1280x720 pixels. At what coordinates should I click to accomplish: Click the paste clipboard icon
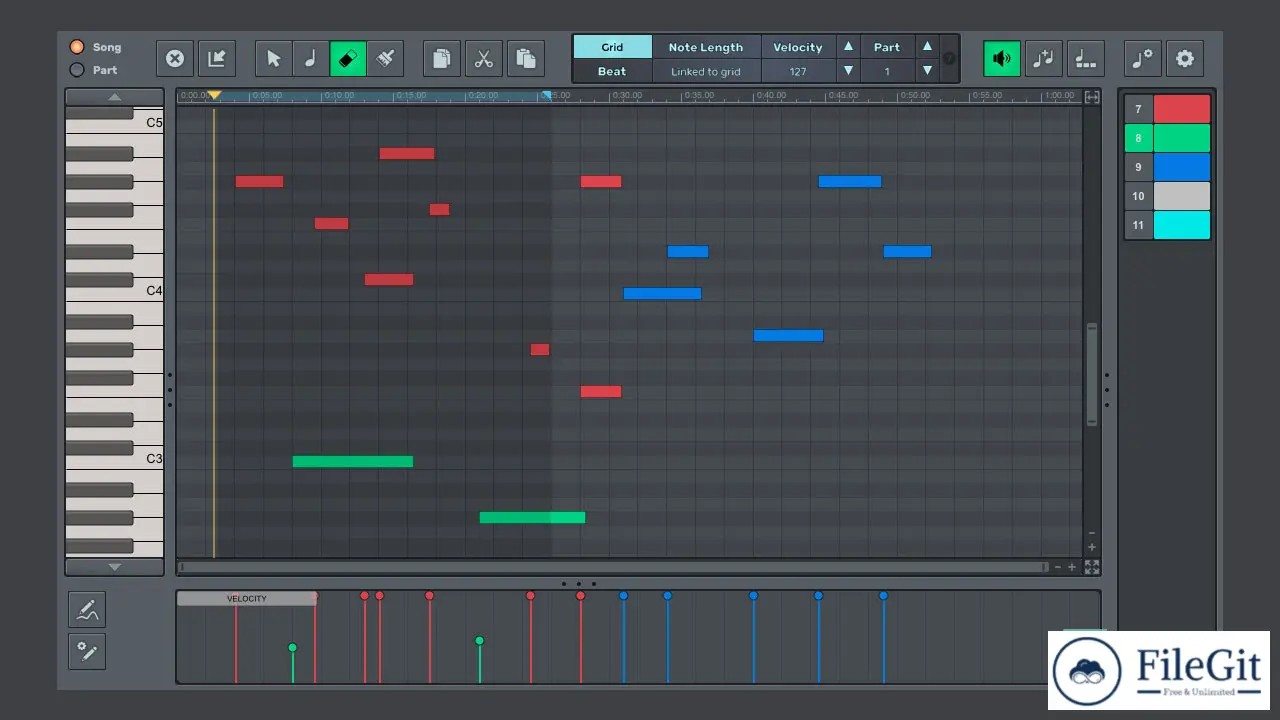pyautogui.click(x=526, y=59)
